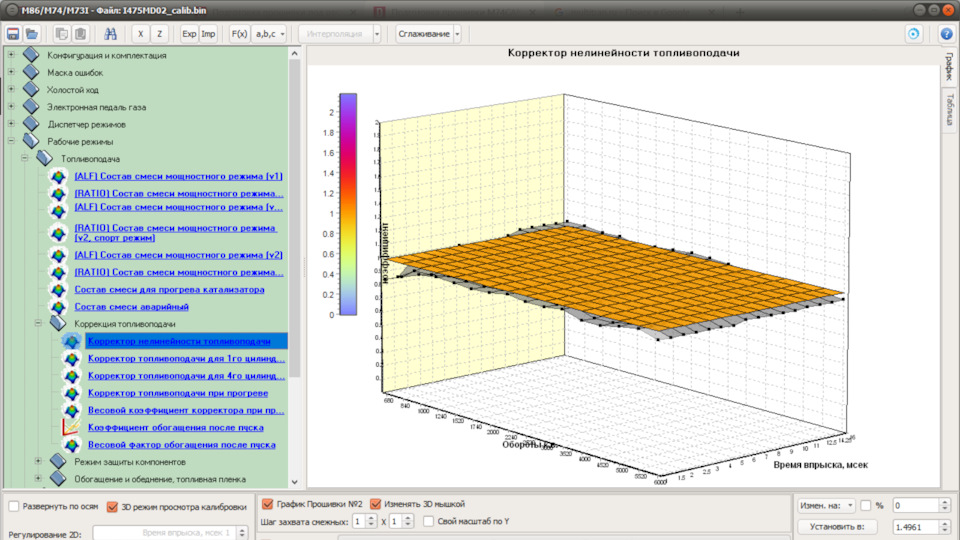Screen dimensions: 960x540
Task: Open file with the folder icon
Action: (x=32, y=34)
